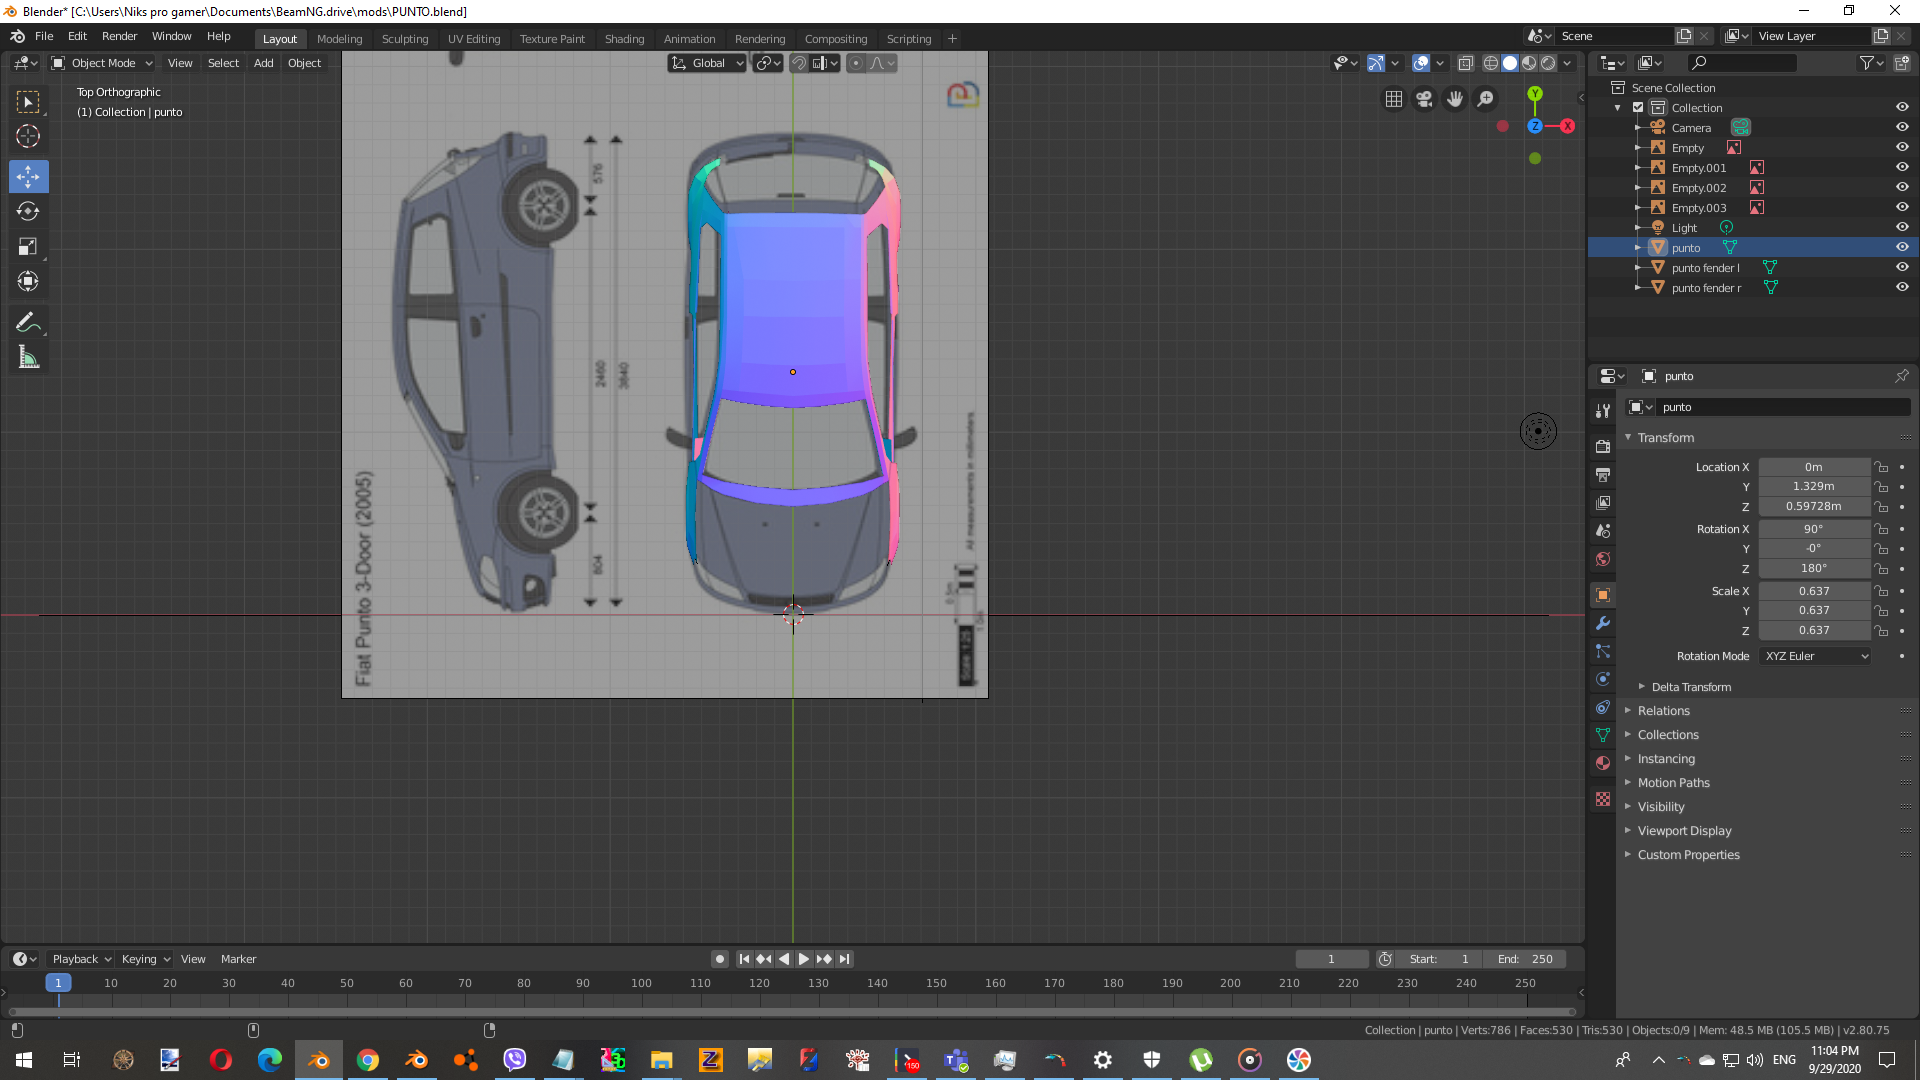The height and width of the screenshot is (1080, 1920).
Task: Toggle Collection exclude checkbox in outliner
Action: (x=1638, y=107)
